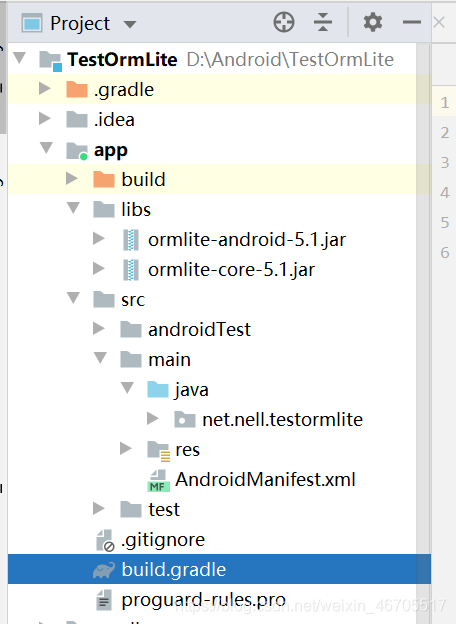The height and width of the screenshot is (624, 456).
Task: Expand the test folder arrow
Action: [99, 508]
